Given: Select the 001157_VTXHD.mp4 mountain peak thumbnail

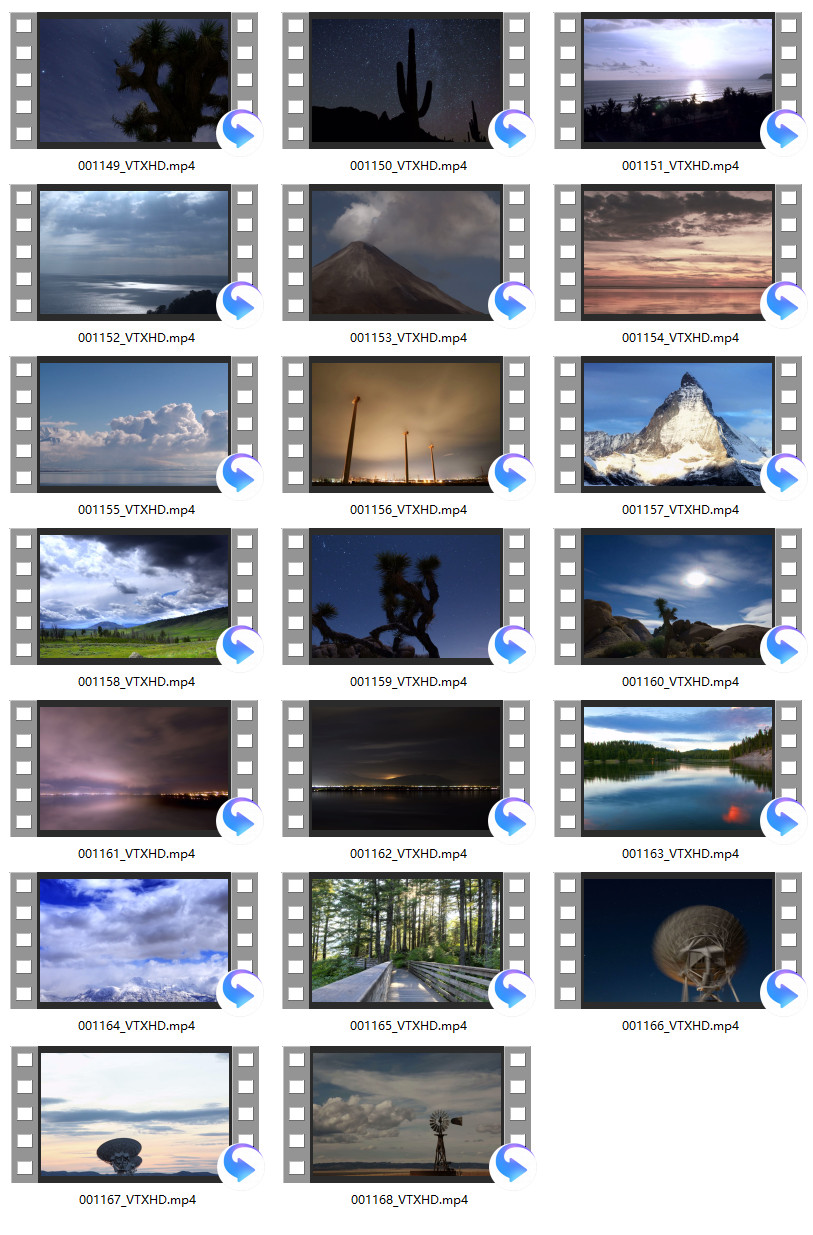Looking at the screenshot, I should coord(678,424).
